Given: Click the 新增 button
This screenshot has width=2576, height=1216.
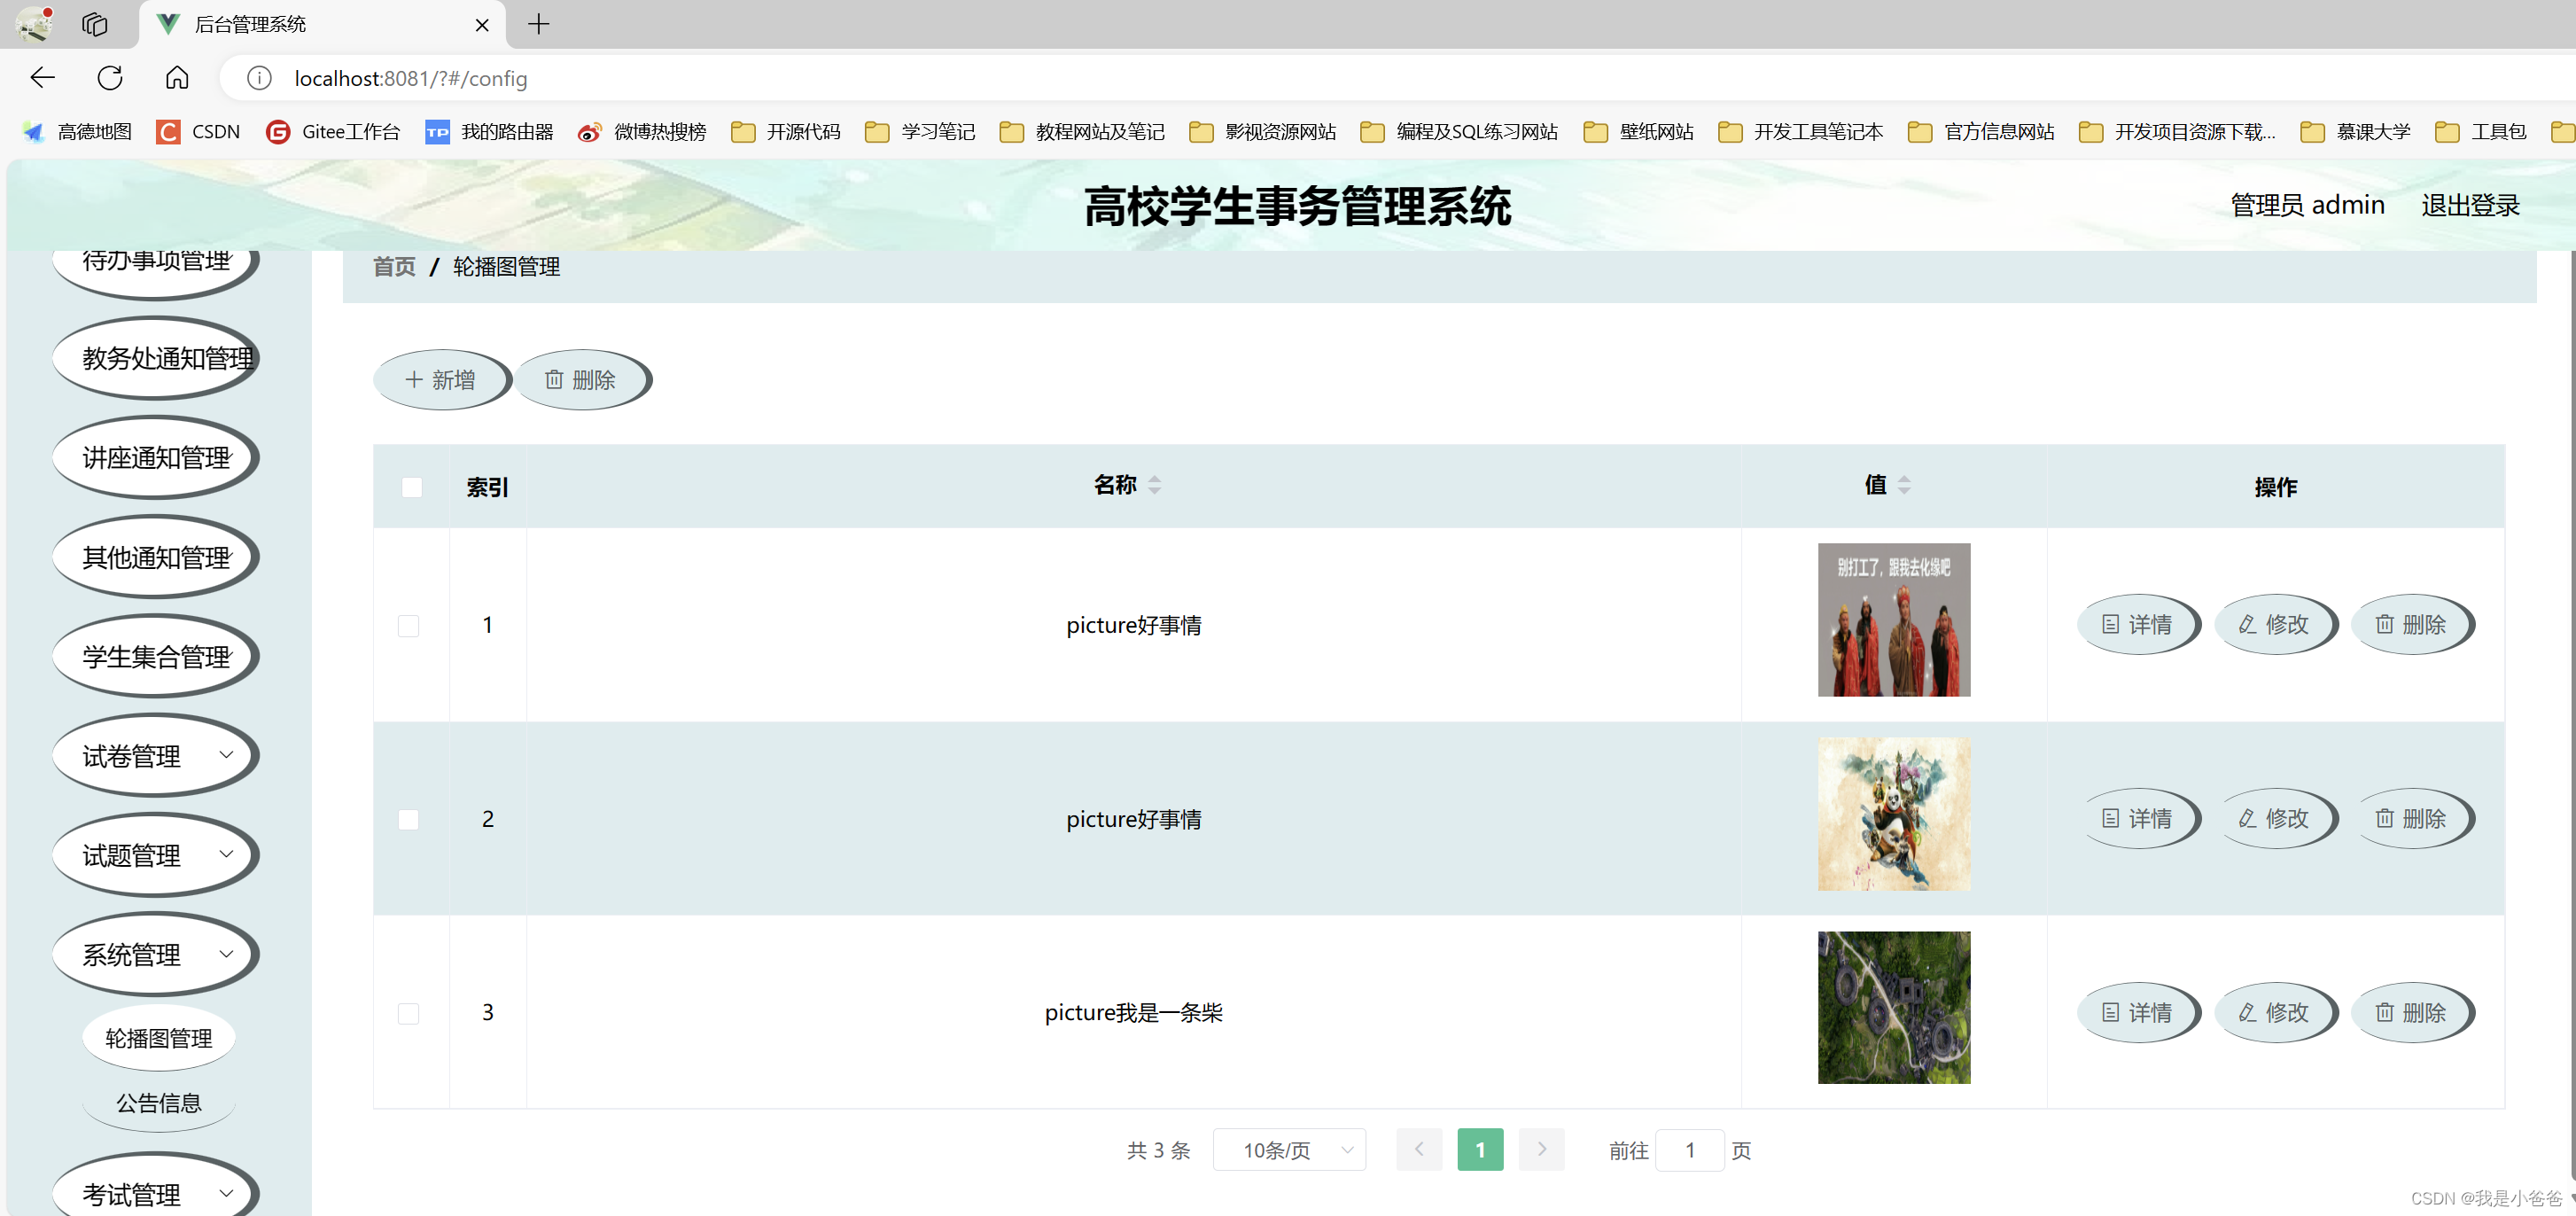Looking at the screenshot, I should click(441, 381).
